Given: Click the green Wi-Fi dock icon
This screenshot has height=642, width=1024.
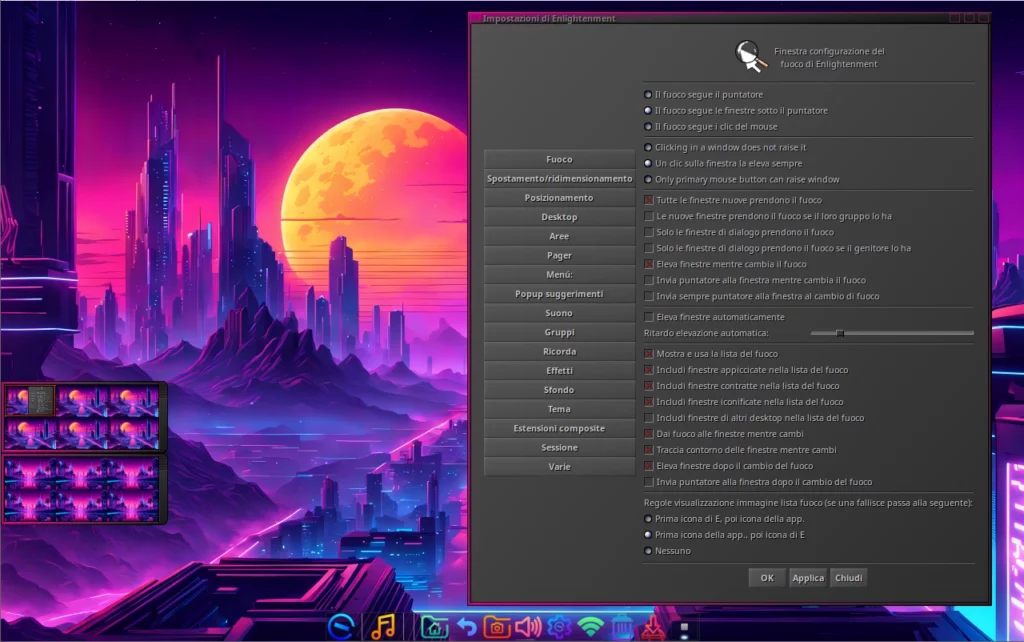Looking at the screenshot, I should click(x=590, y=627).
